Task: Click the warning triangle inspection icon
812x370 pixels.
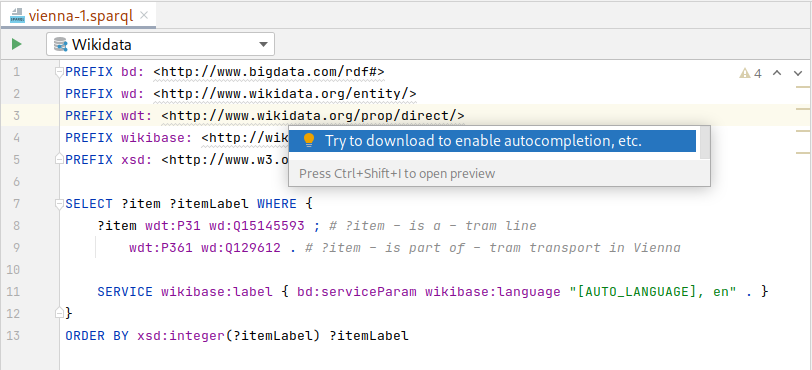Action: pos(745,73)
